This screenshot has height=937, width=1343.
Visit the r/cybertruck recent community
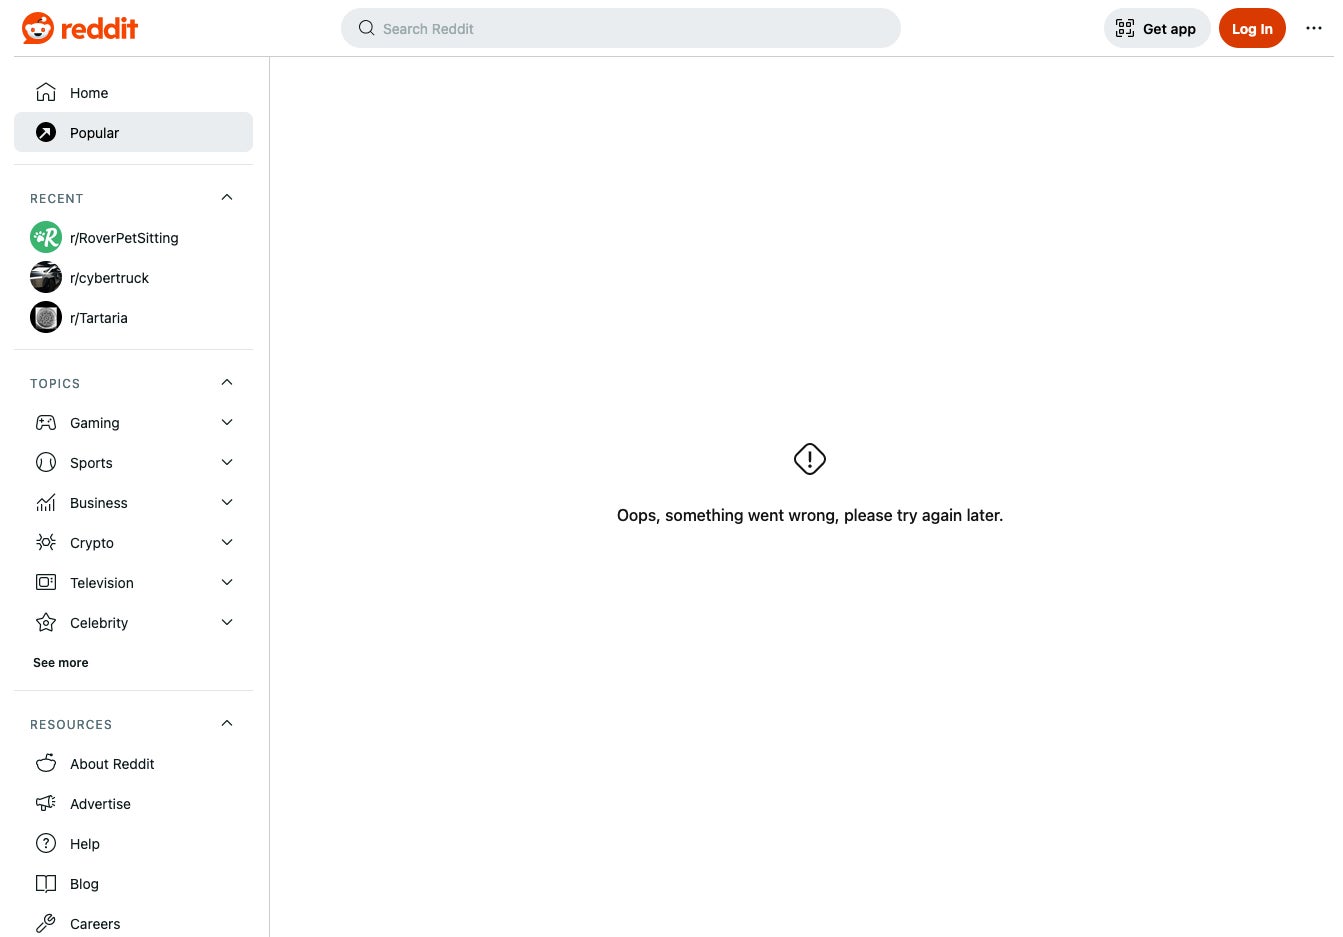click(x=110, y=278)
